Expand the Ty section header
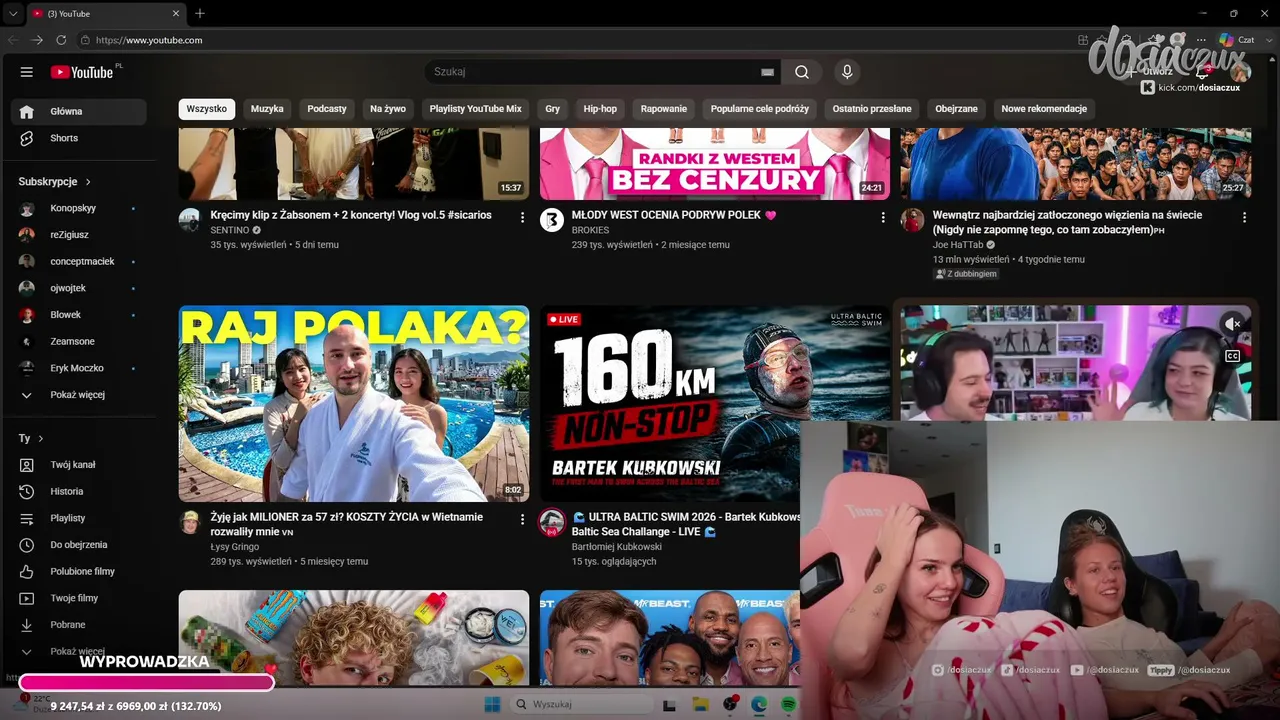Image resolution: width=1280 pixels, height=720 pixels. 31,438
